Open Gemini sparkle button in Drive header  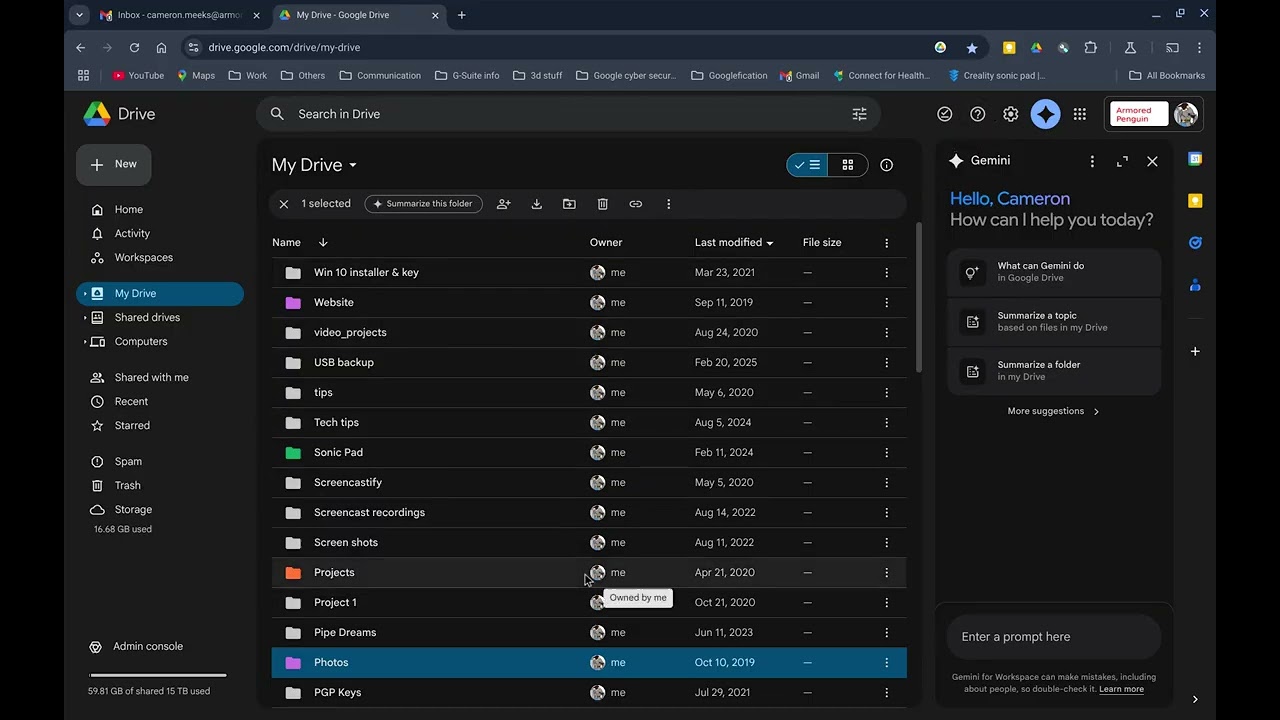tap(1045, 114)
